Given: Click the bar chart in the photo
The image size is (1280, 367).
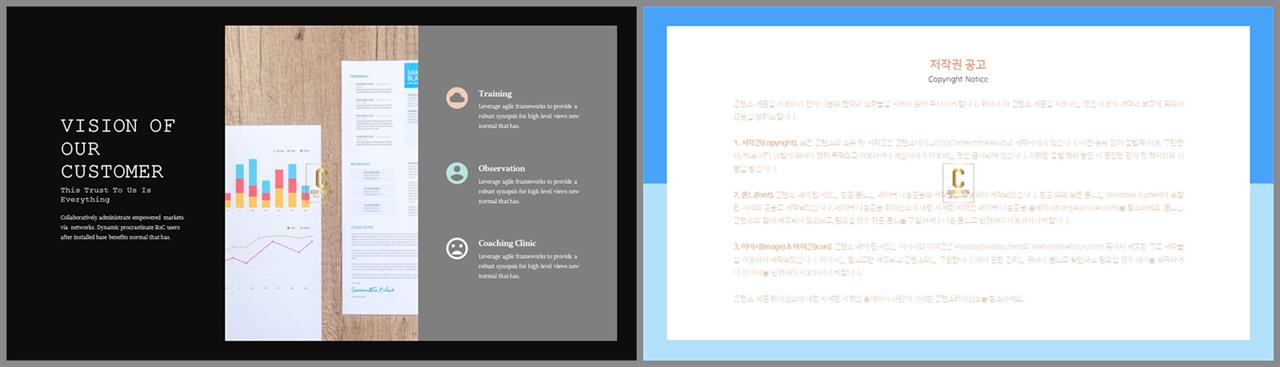Looking at the screenshot, I should click(271, 181).
